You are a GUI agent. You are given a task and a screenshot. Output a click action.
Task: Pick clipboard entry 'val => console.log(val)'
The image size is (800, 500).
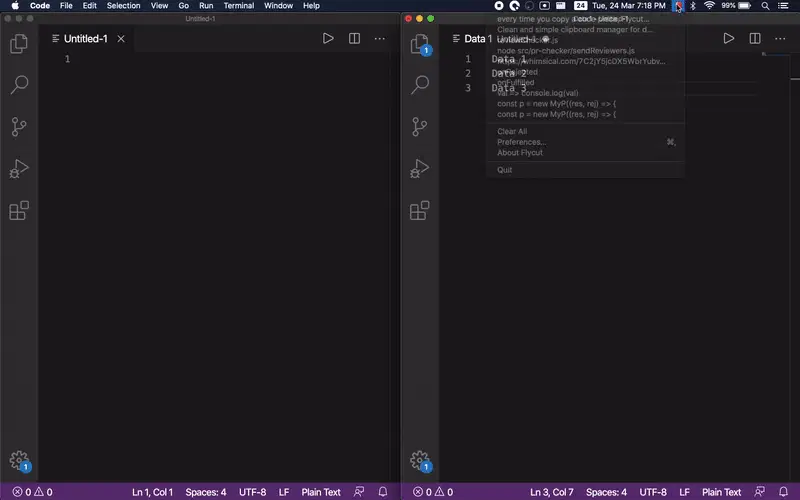click(585, 93)
